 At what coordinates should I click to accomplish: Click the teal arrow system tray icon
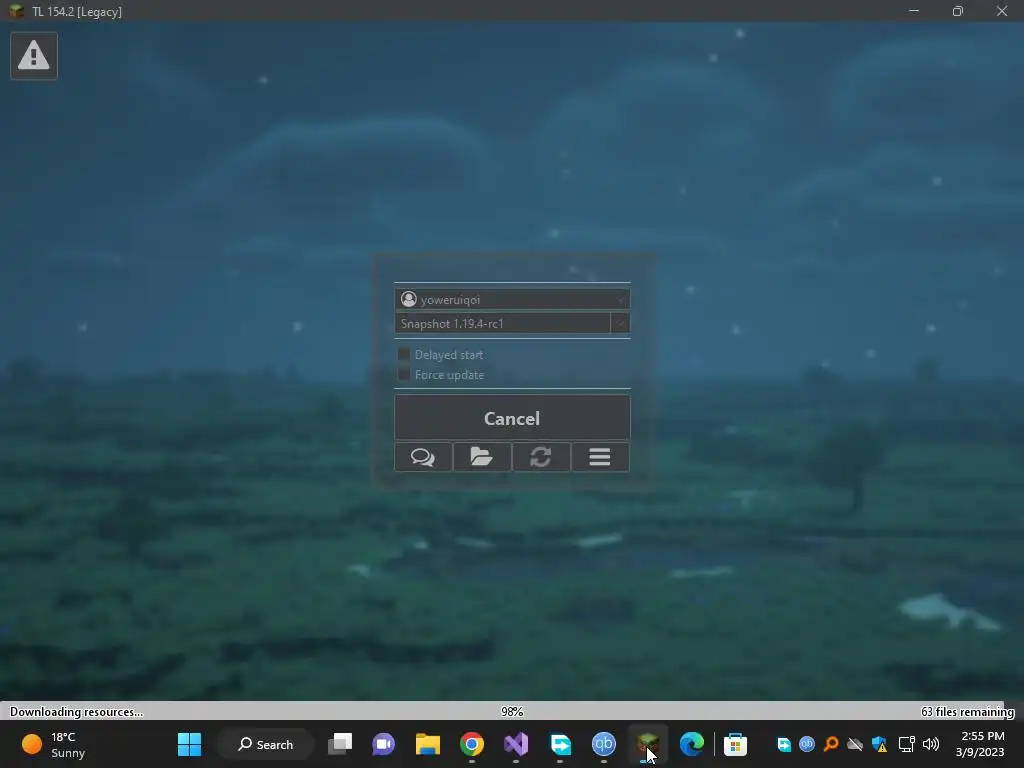pyautogui.click(x=784, y=744)
